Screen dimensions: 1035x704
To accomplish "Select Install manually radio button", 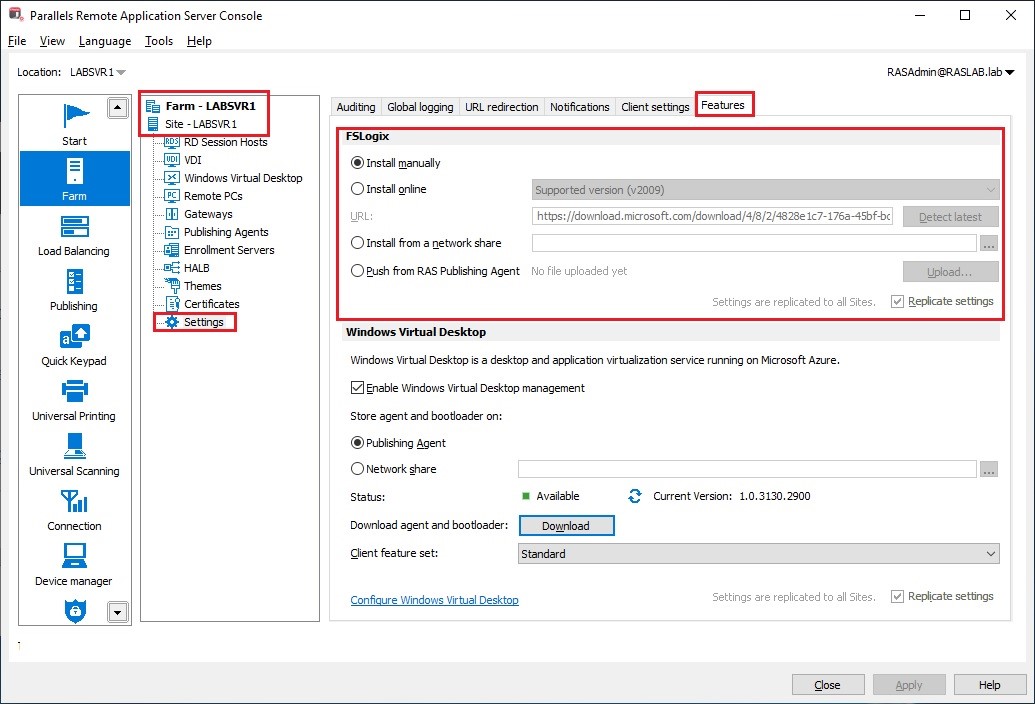I will pyautogui.click(x=357, y=162).
